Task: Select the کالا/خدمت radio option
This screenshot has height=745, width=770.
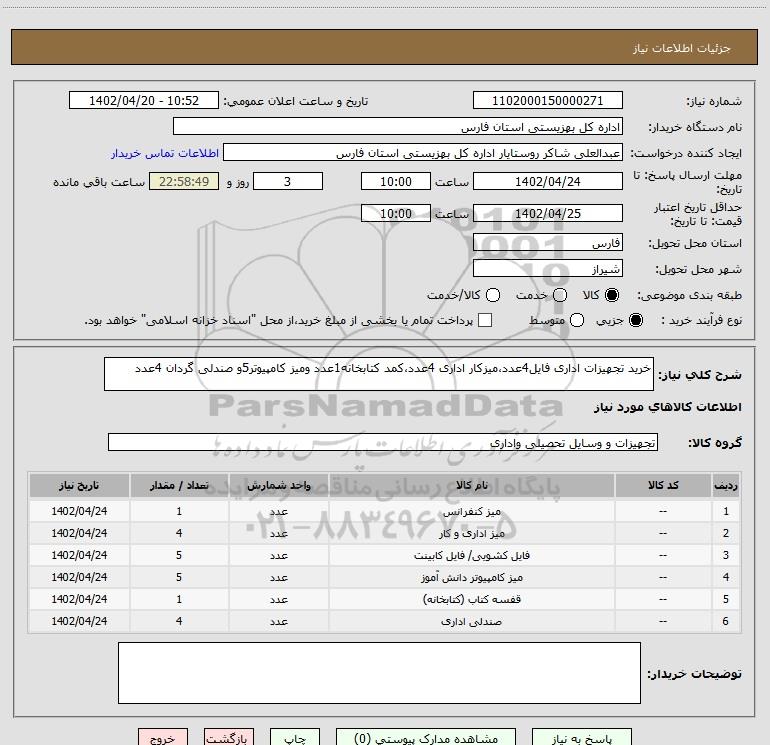Action: 493,295
